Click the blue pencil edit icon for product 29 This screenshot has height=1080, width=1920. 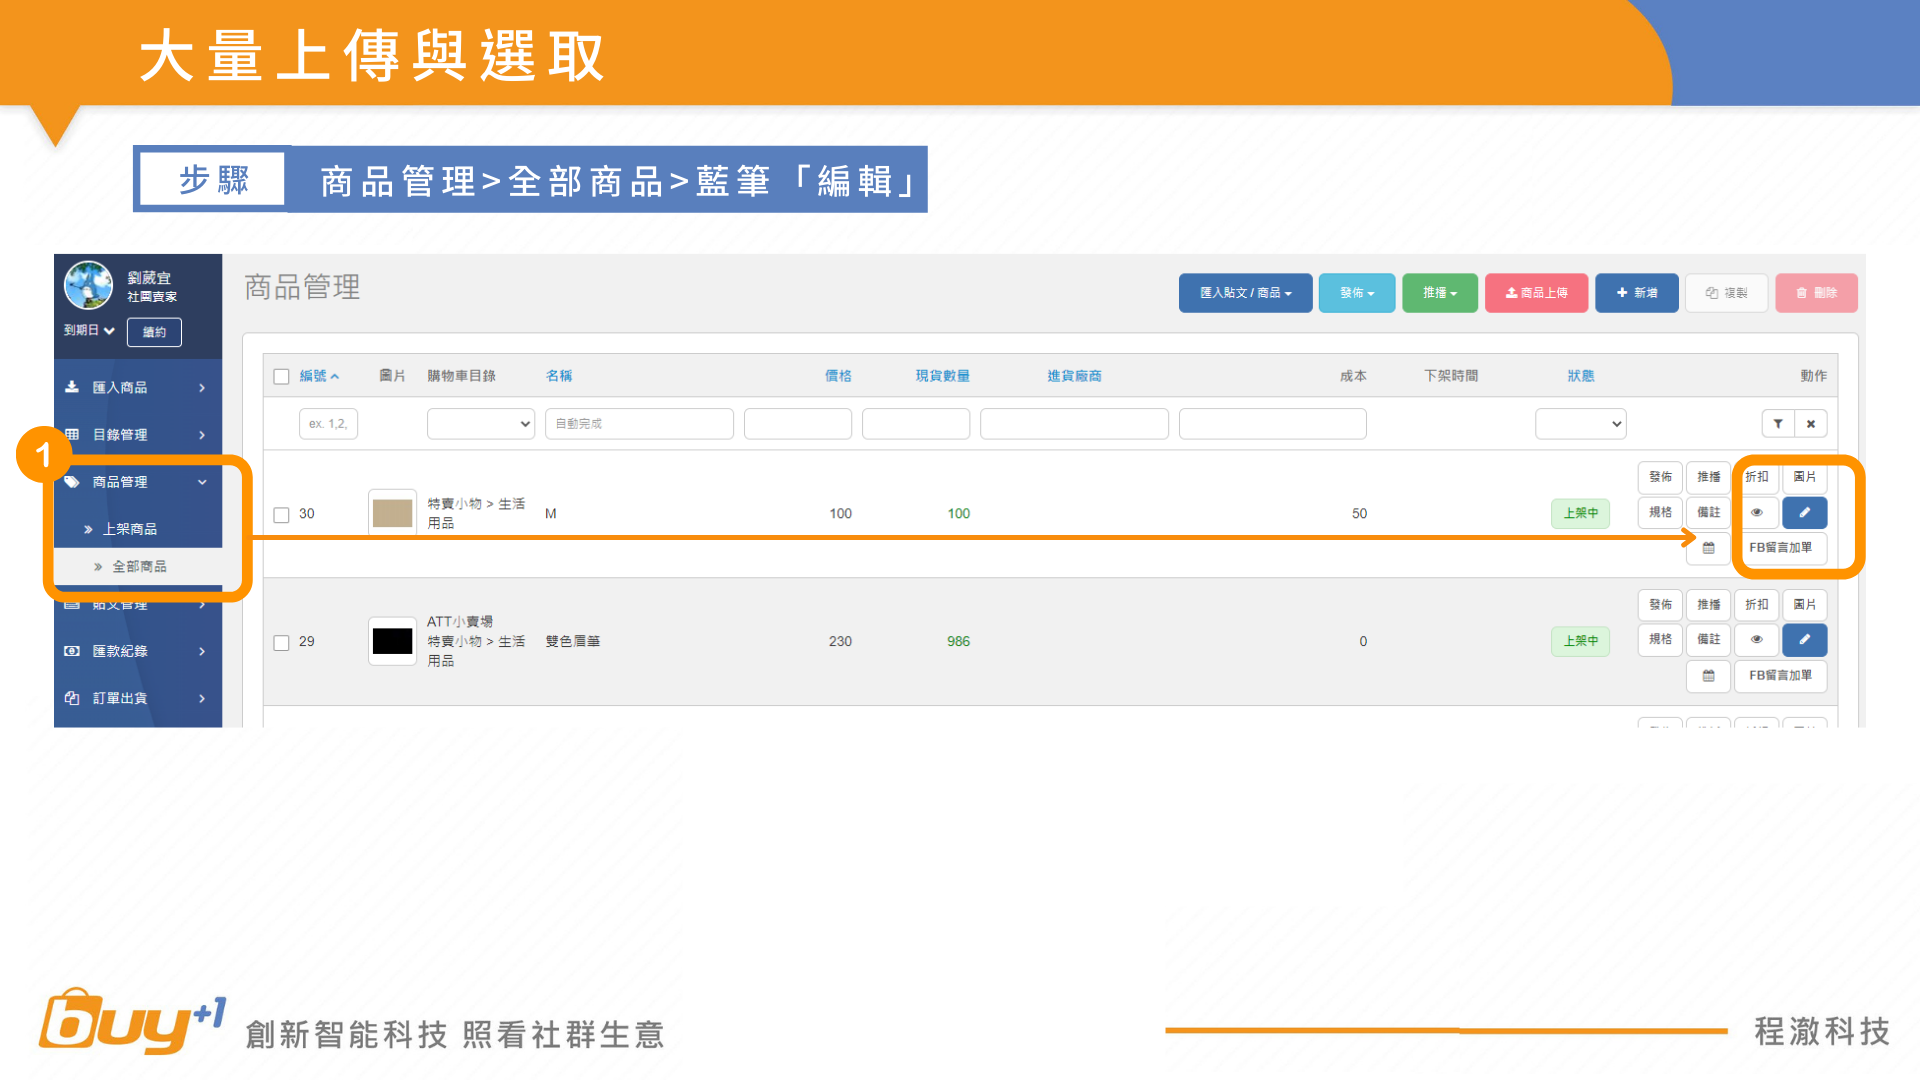(1804, 639)
